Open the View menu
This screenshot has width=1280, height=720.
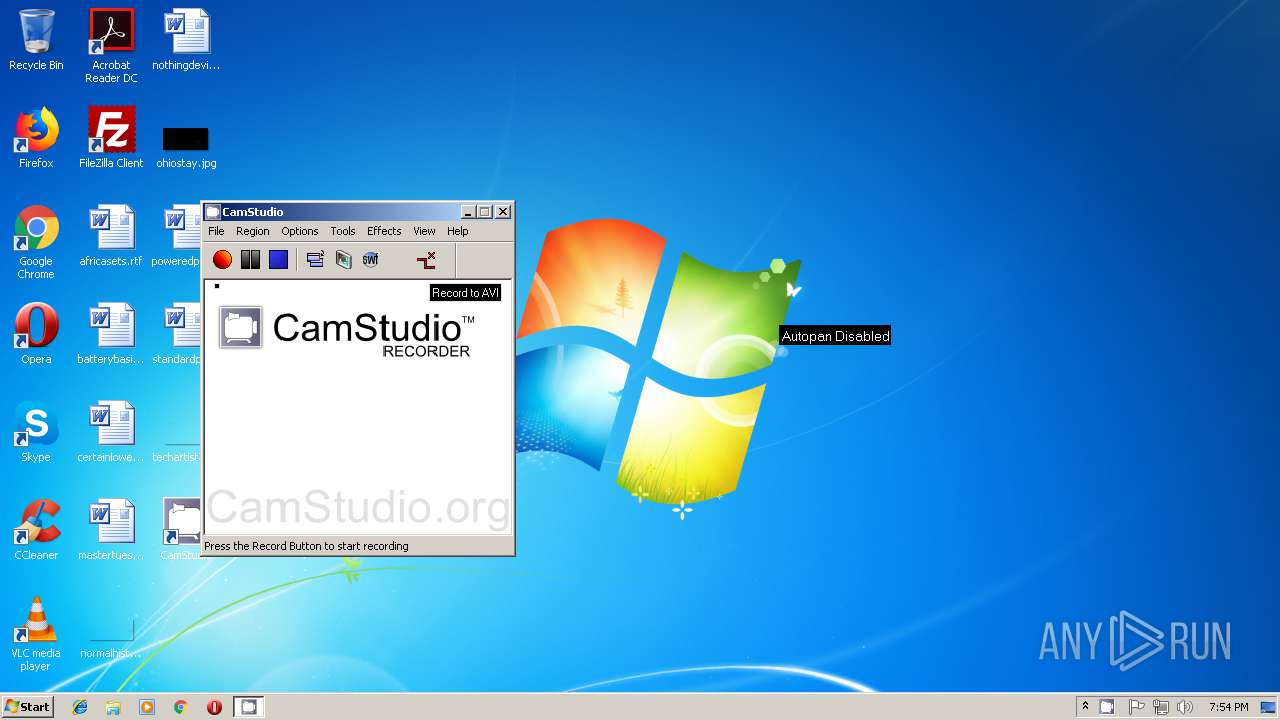(x=424, y=231)
